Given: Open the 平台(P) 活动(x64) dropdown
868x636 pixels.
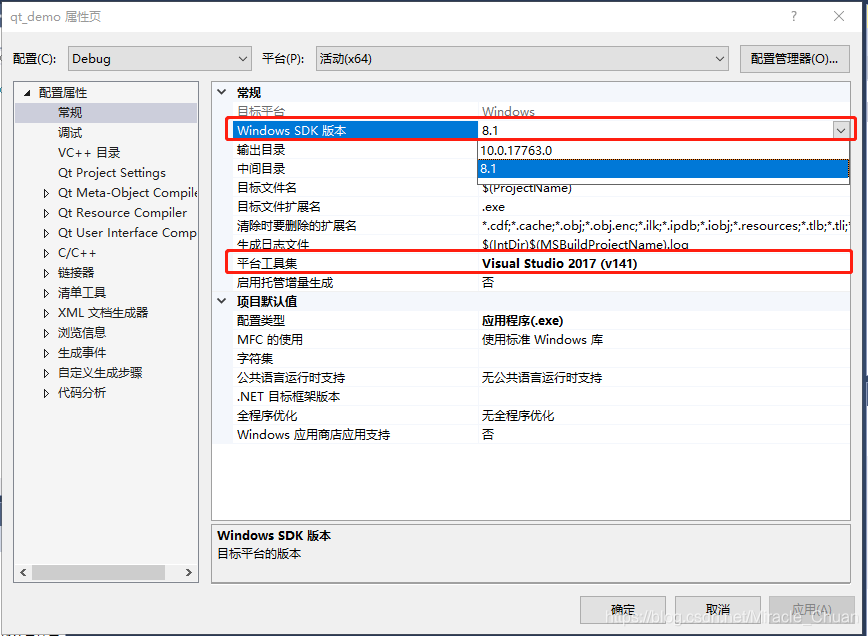Looking at the screenshot, I should point(522,59).
